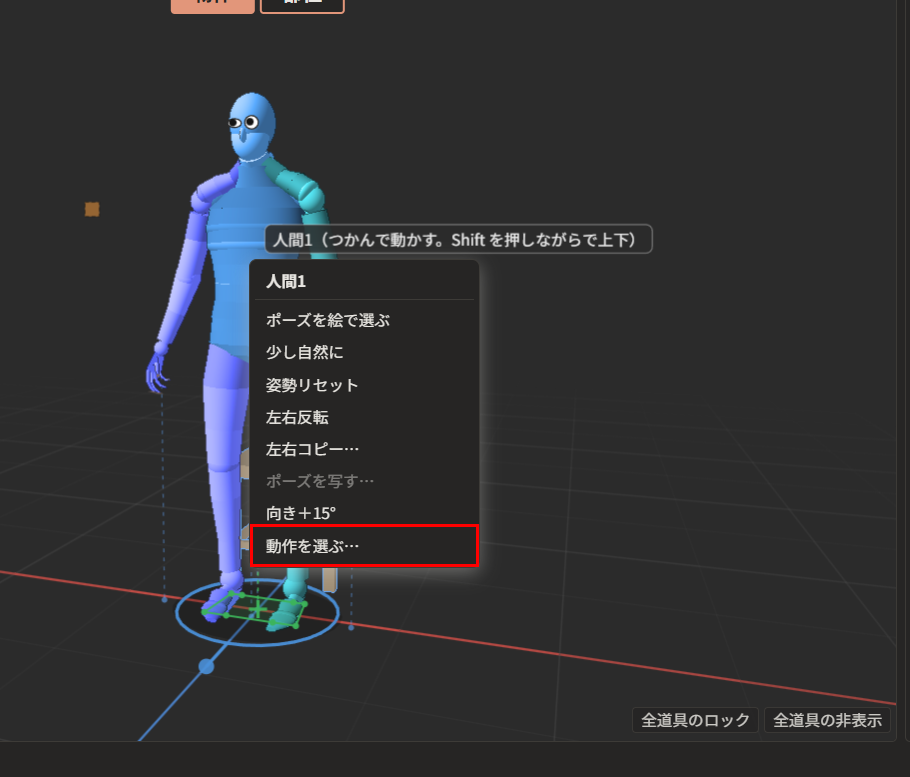Click 姿勢リセット in the context menu
The image size is (910, 777).
[364, 385]
